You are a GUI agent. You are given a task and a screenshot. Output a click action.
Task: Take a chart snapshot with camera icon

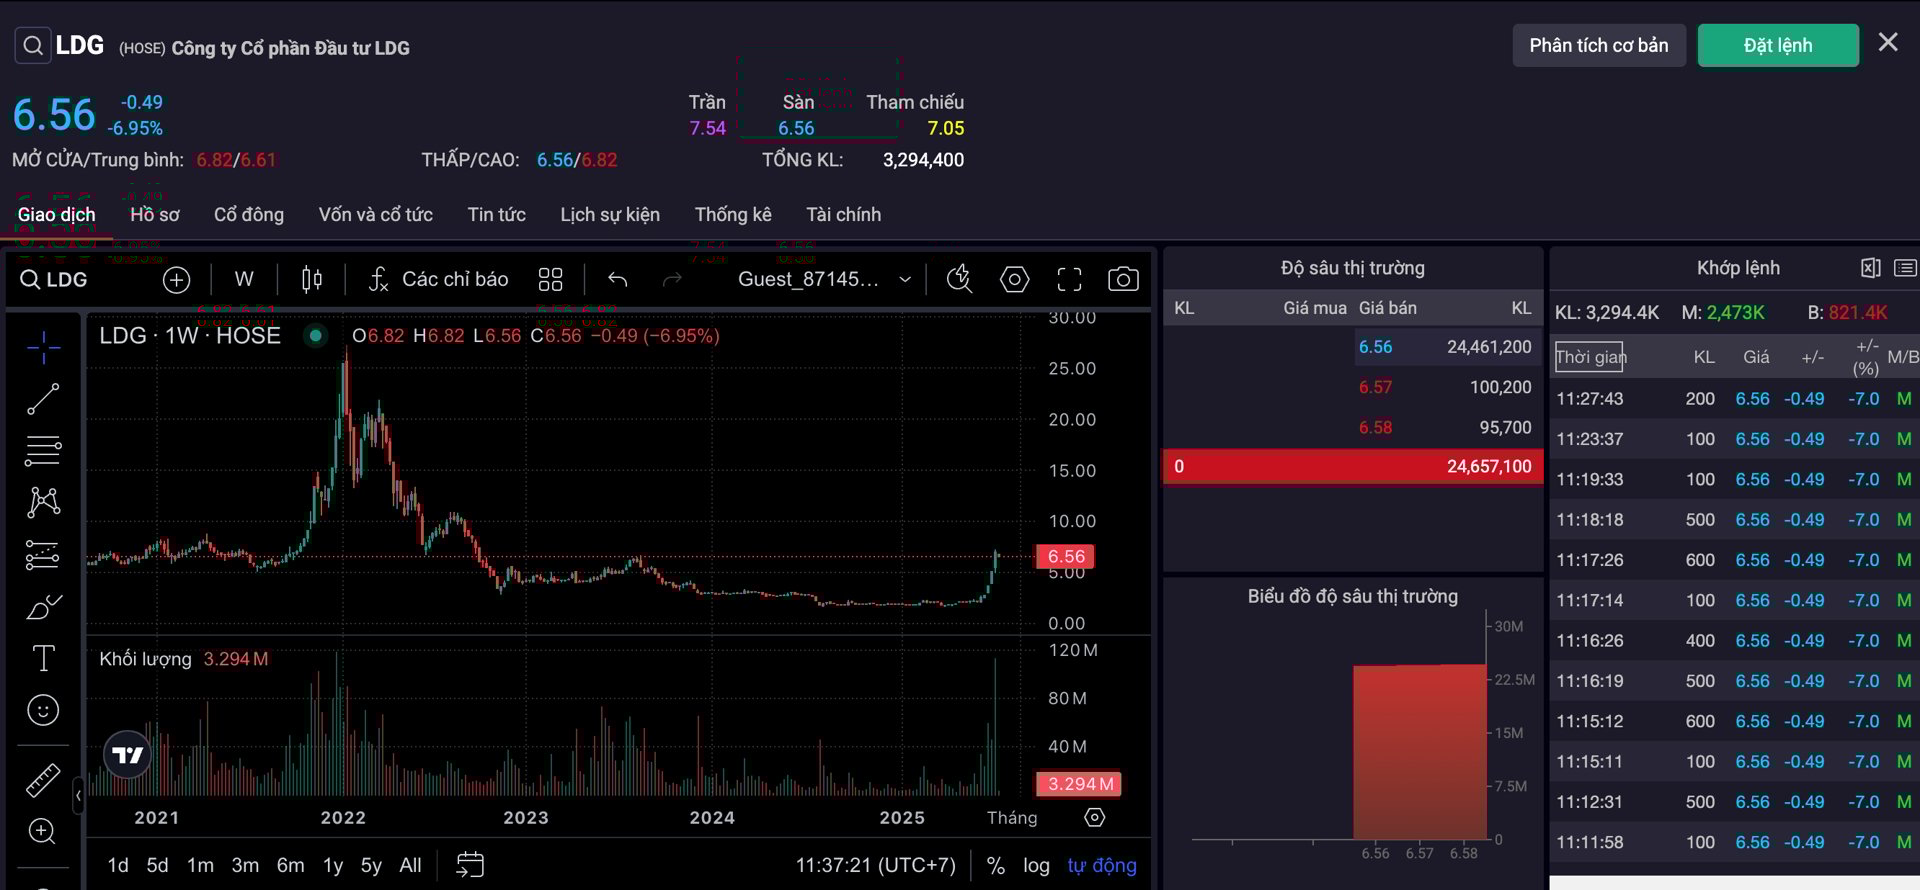(1123, 280)
